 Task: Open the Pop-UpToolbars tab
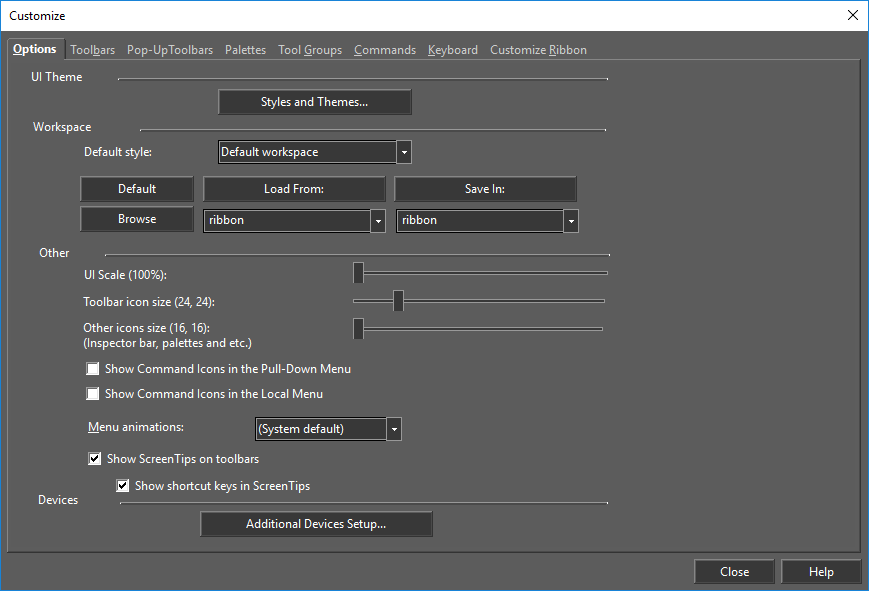click(x=170, y=50)
